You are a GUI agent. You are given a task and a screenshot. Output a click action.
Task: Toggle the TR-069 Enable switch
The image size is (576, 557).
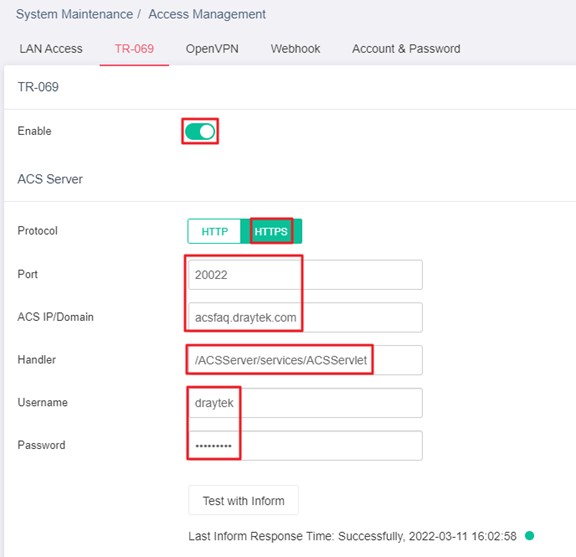point(200,132)
